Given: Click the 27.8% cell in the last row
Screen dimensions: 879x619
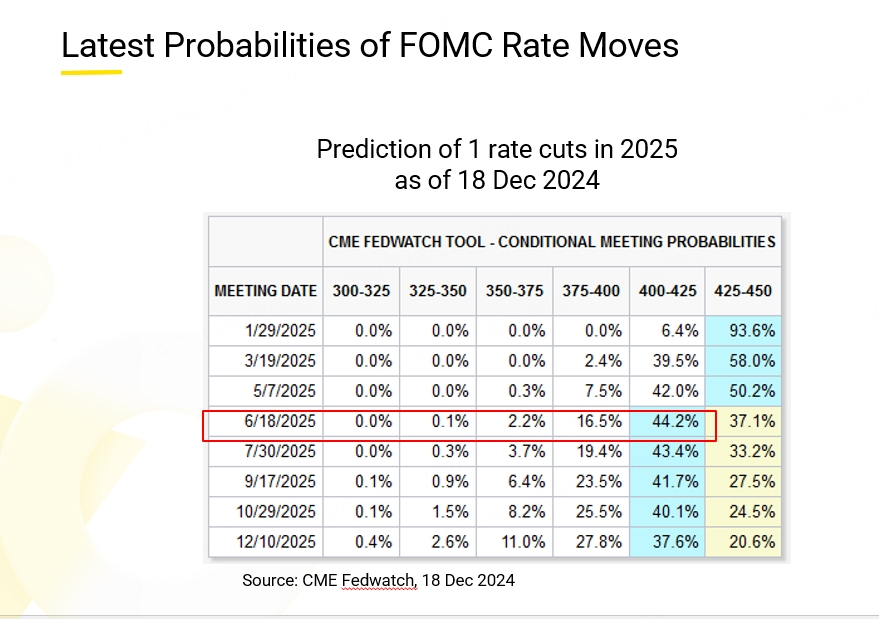Looking at the screenshot, I should (591, 542).
